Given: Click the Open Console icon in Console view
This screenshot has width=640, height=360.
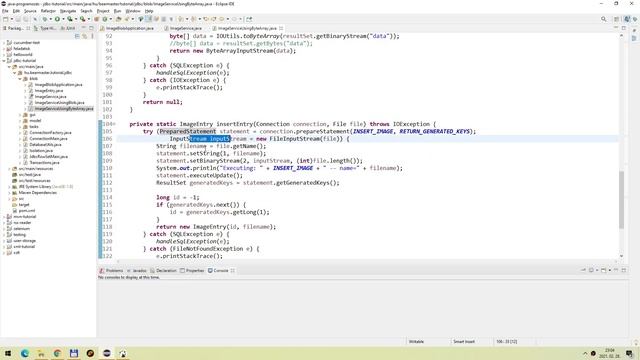Looking at the screenshot, I should pyautogui.click(x=603, y=270).
